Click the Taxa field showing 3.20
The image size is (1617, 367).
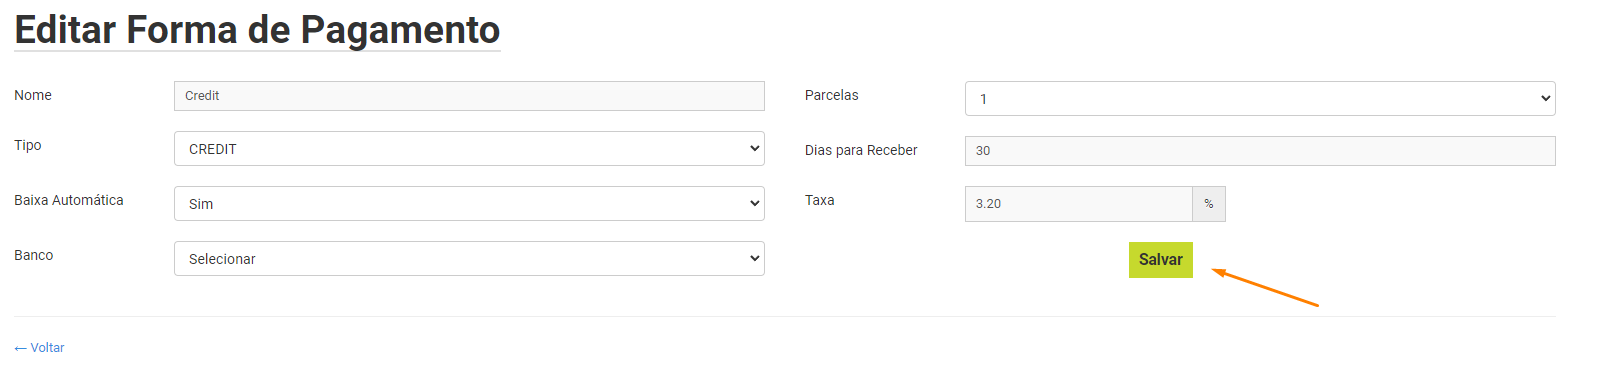click(x=1078, y=204)
